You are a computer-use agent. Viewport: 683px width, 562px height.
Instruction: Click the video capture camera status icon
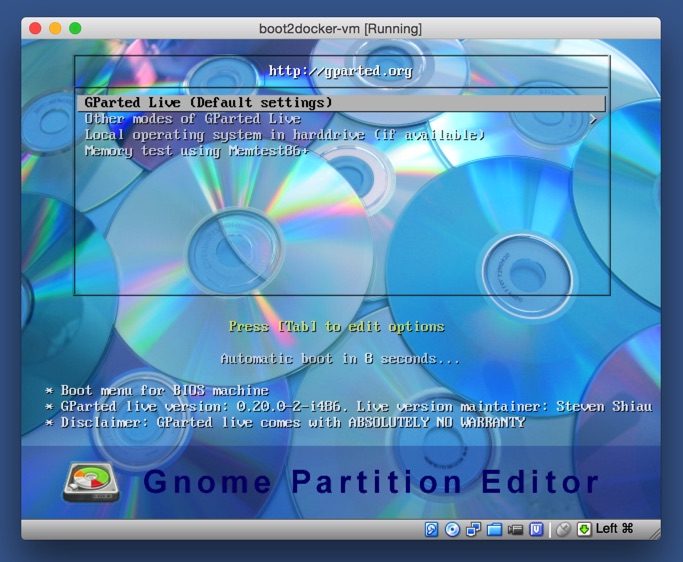tap(515, 530)
